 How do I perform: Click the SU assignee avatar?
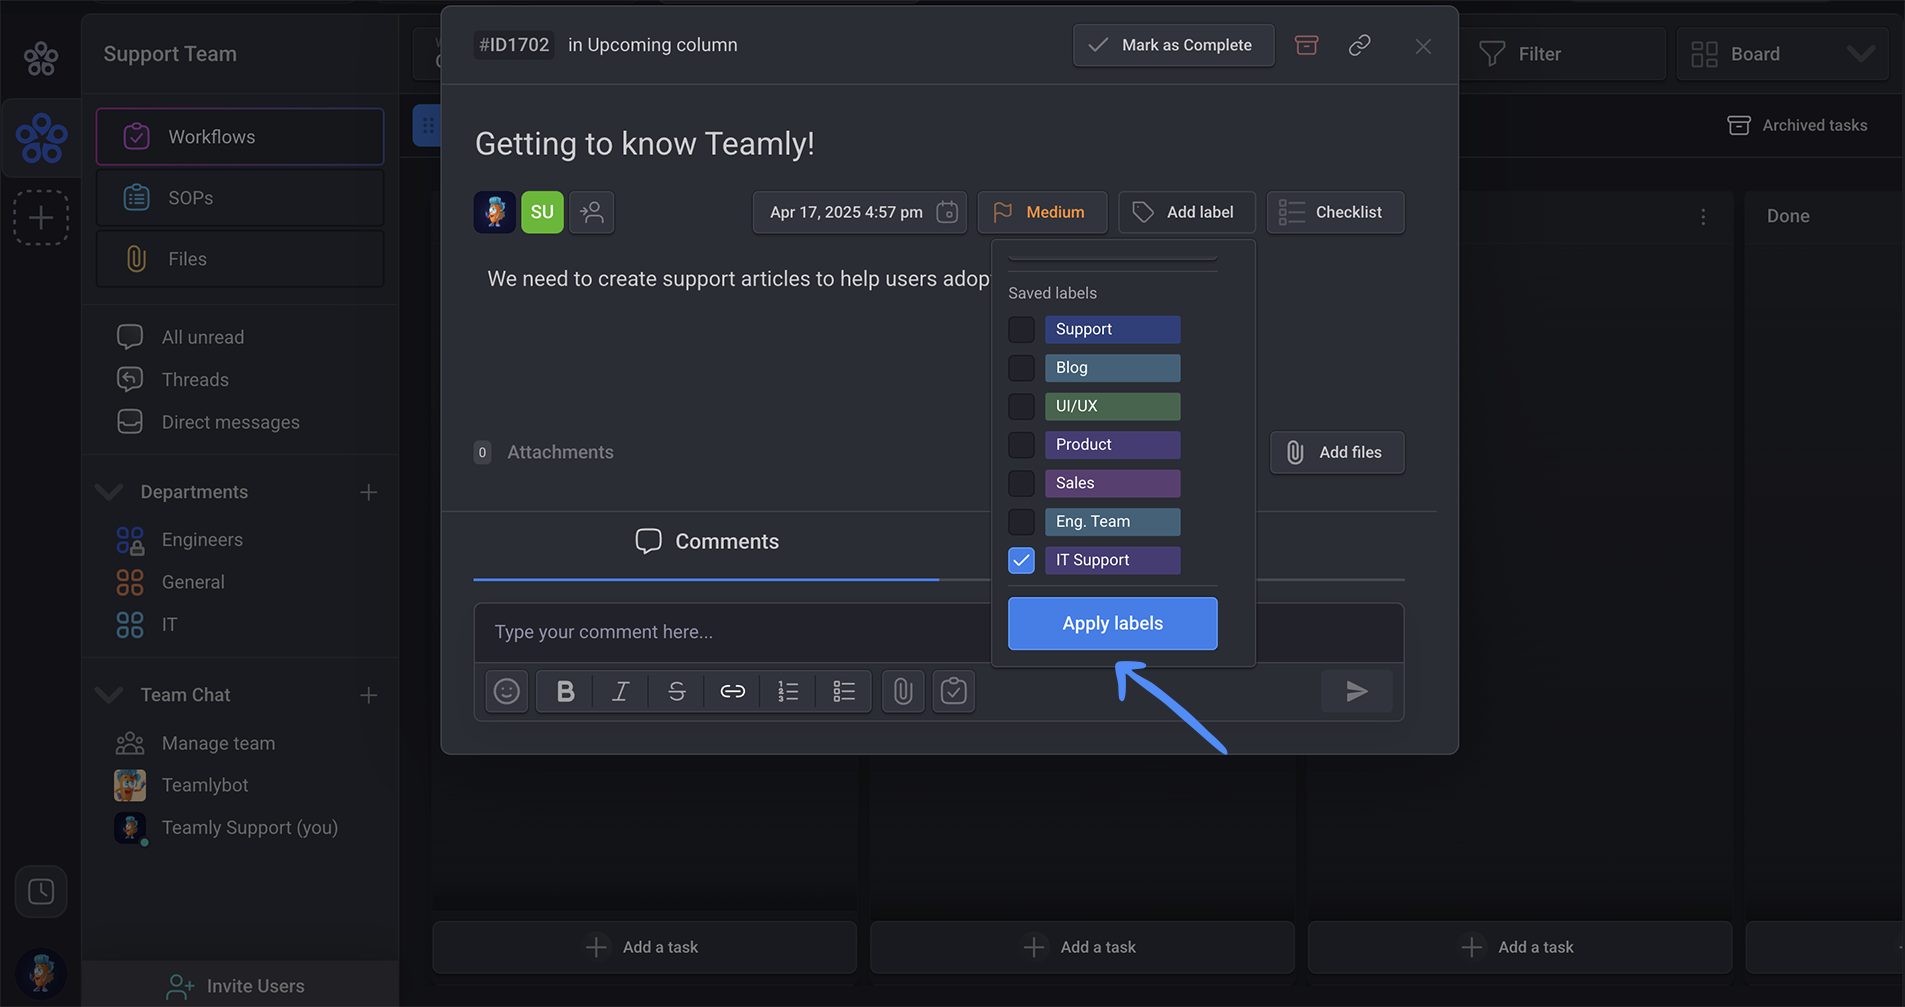[x=542, y=212]
